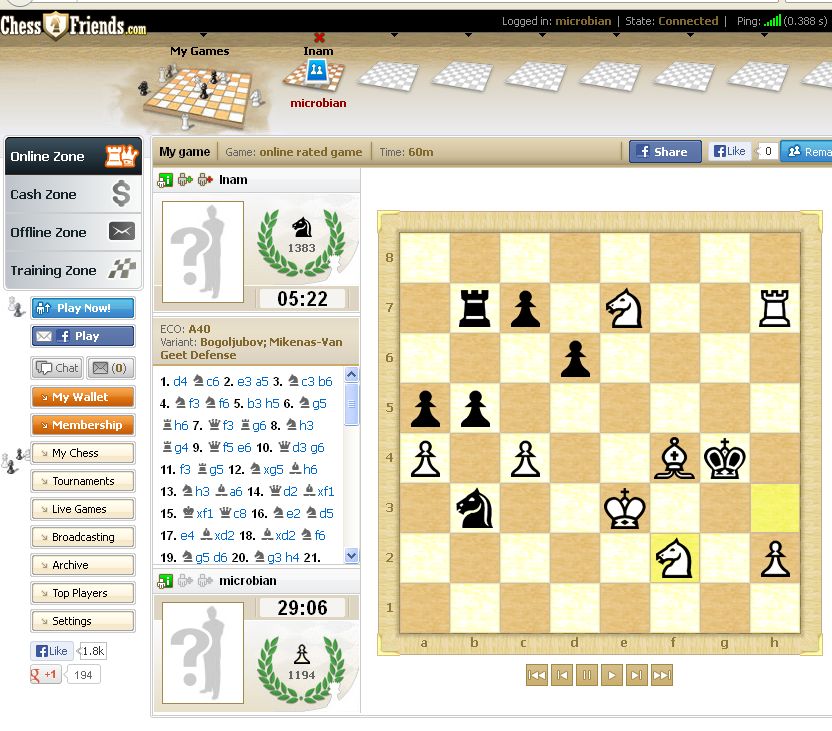Pause the move replay

coord(587,675)
